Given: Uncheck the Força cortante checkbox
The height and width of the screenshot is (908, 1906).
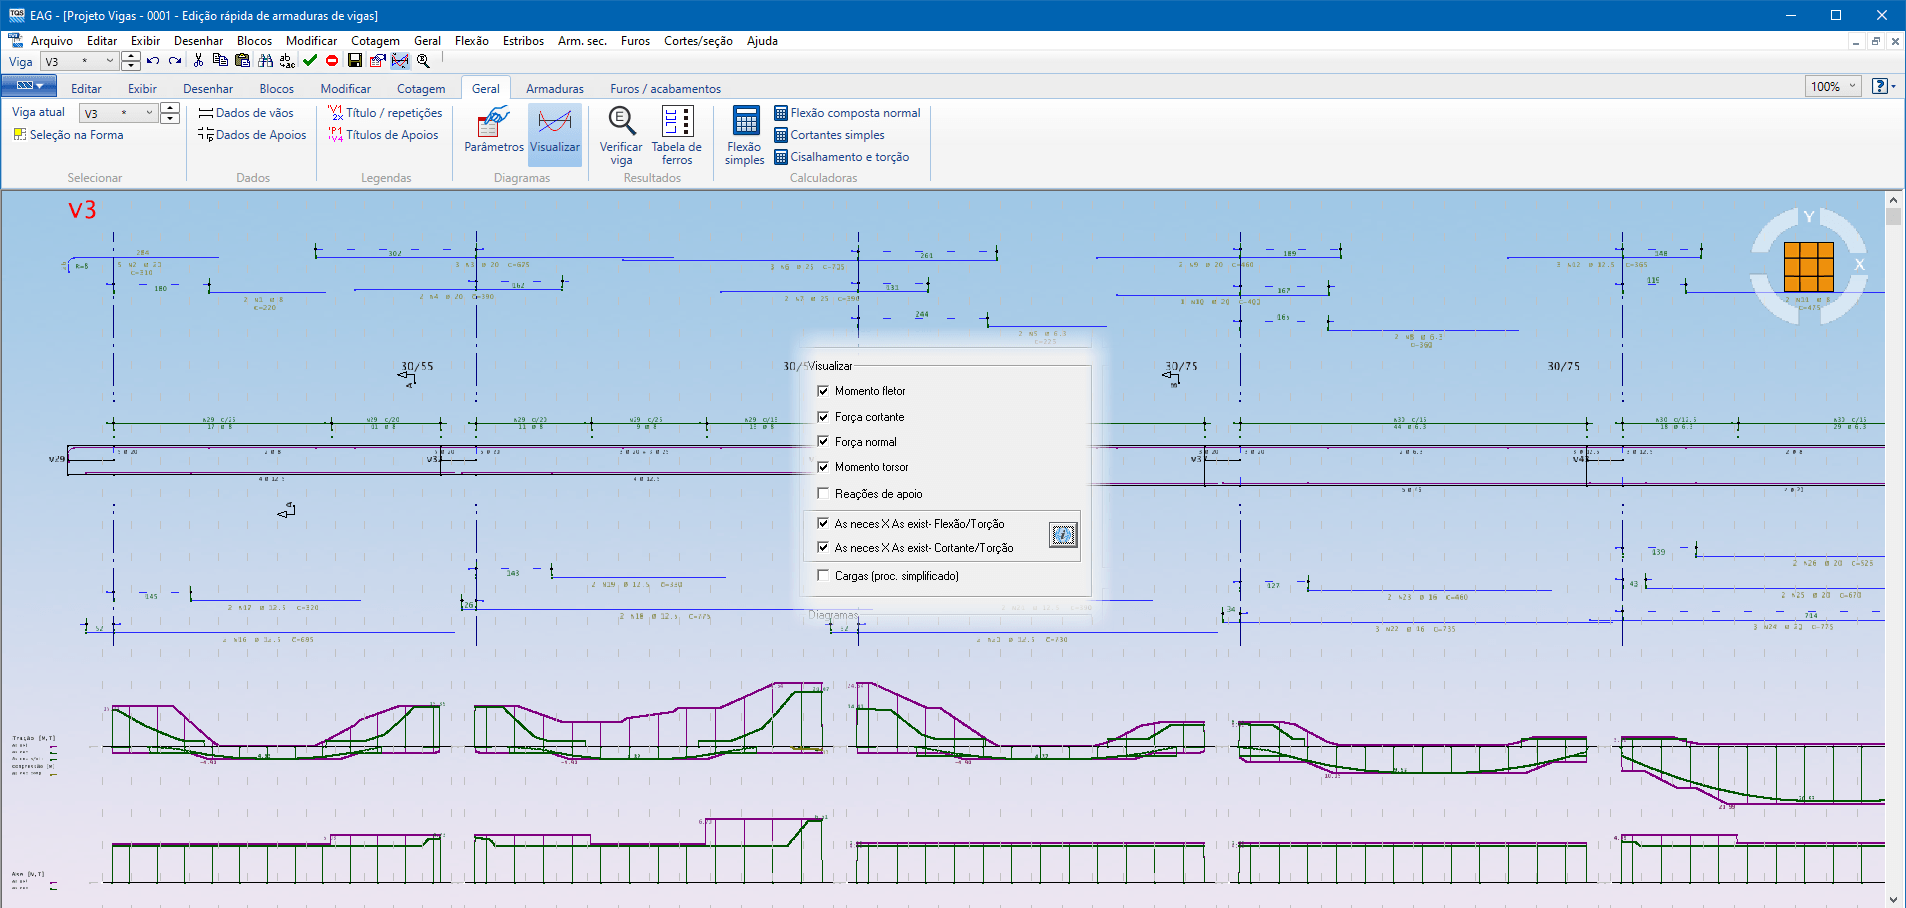Looking at the screenshot, I should (823, 417).
